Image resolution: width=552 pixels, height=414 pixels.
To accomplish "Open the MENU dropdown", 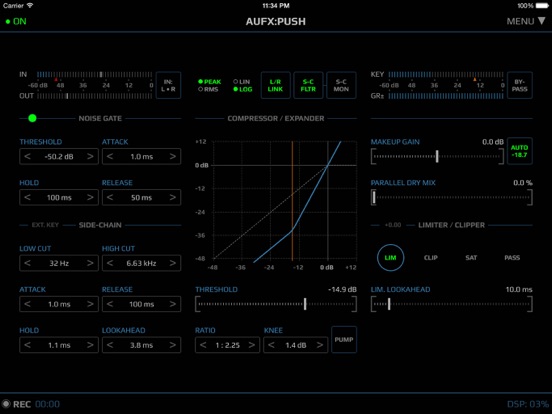I will pyautogui.click(x=526, y=21).
